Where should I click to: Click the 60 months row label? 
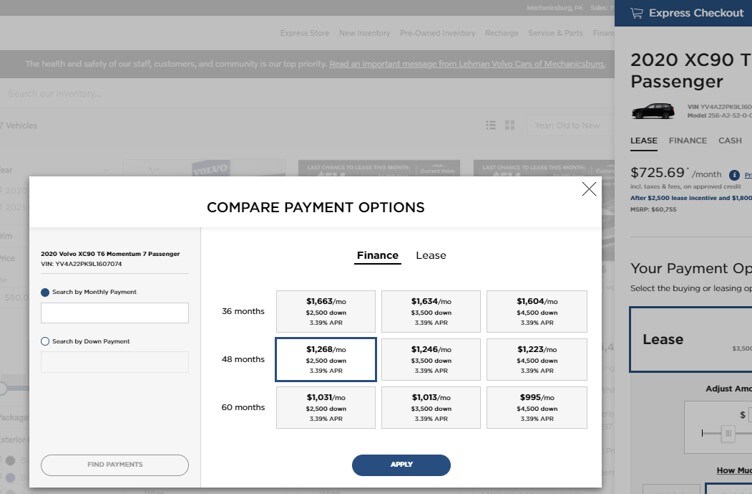[x=243, y=407]
